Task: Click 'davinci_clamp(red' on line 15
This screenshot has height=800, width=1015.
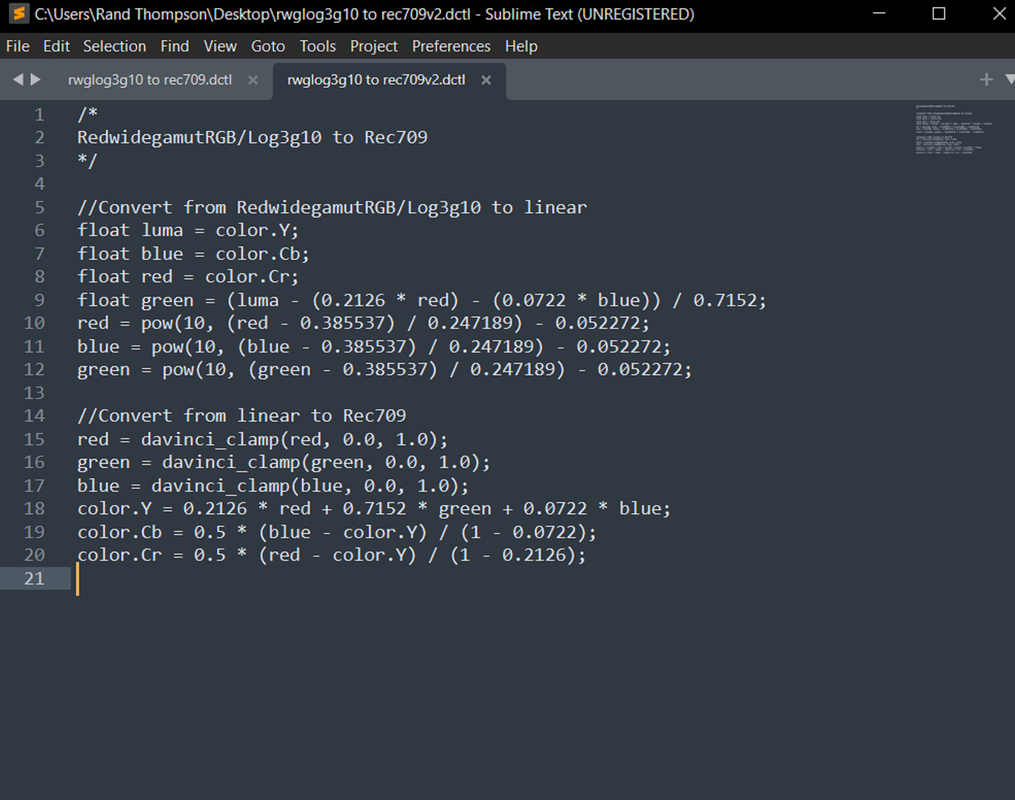Action: [x=231, y=439]
